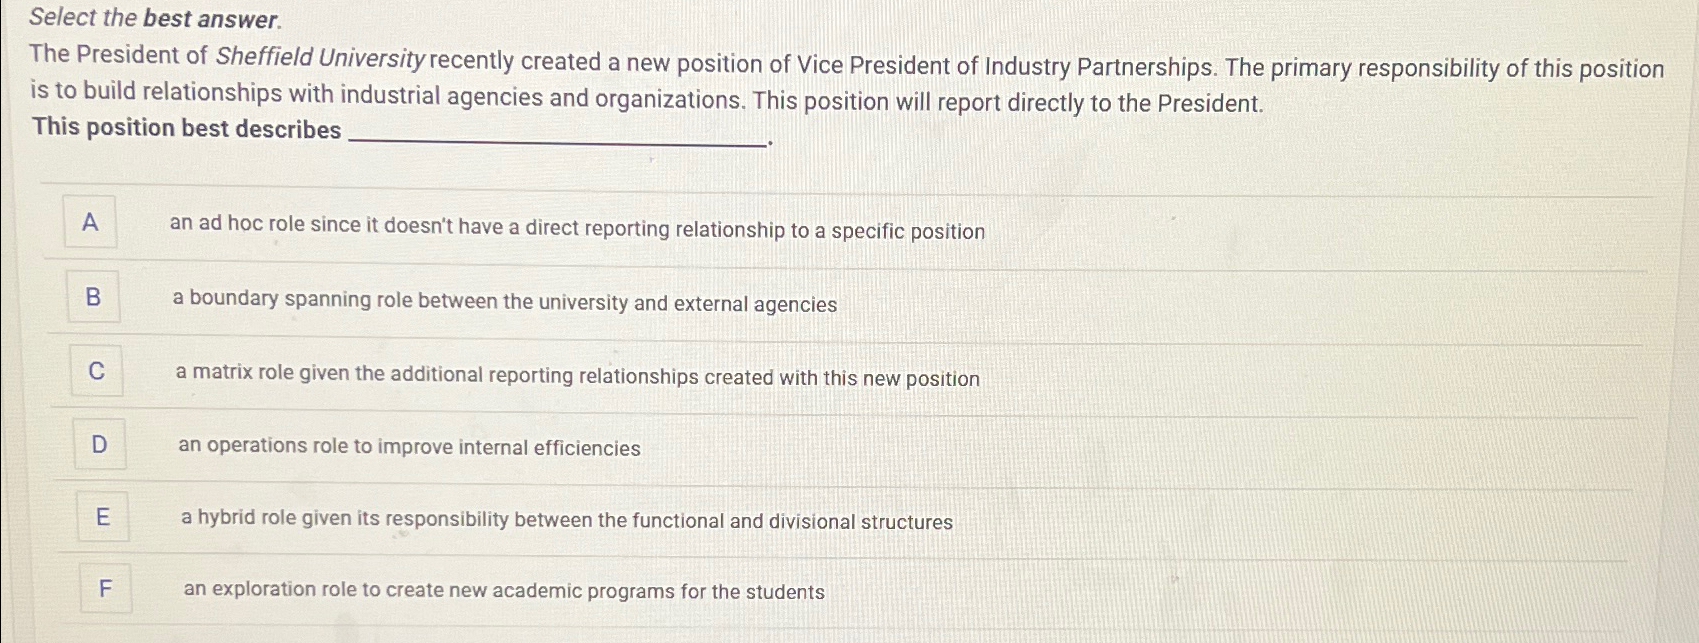Select answer letter box C

(97, 371)
